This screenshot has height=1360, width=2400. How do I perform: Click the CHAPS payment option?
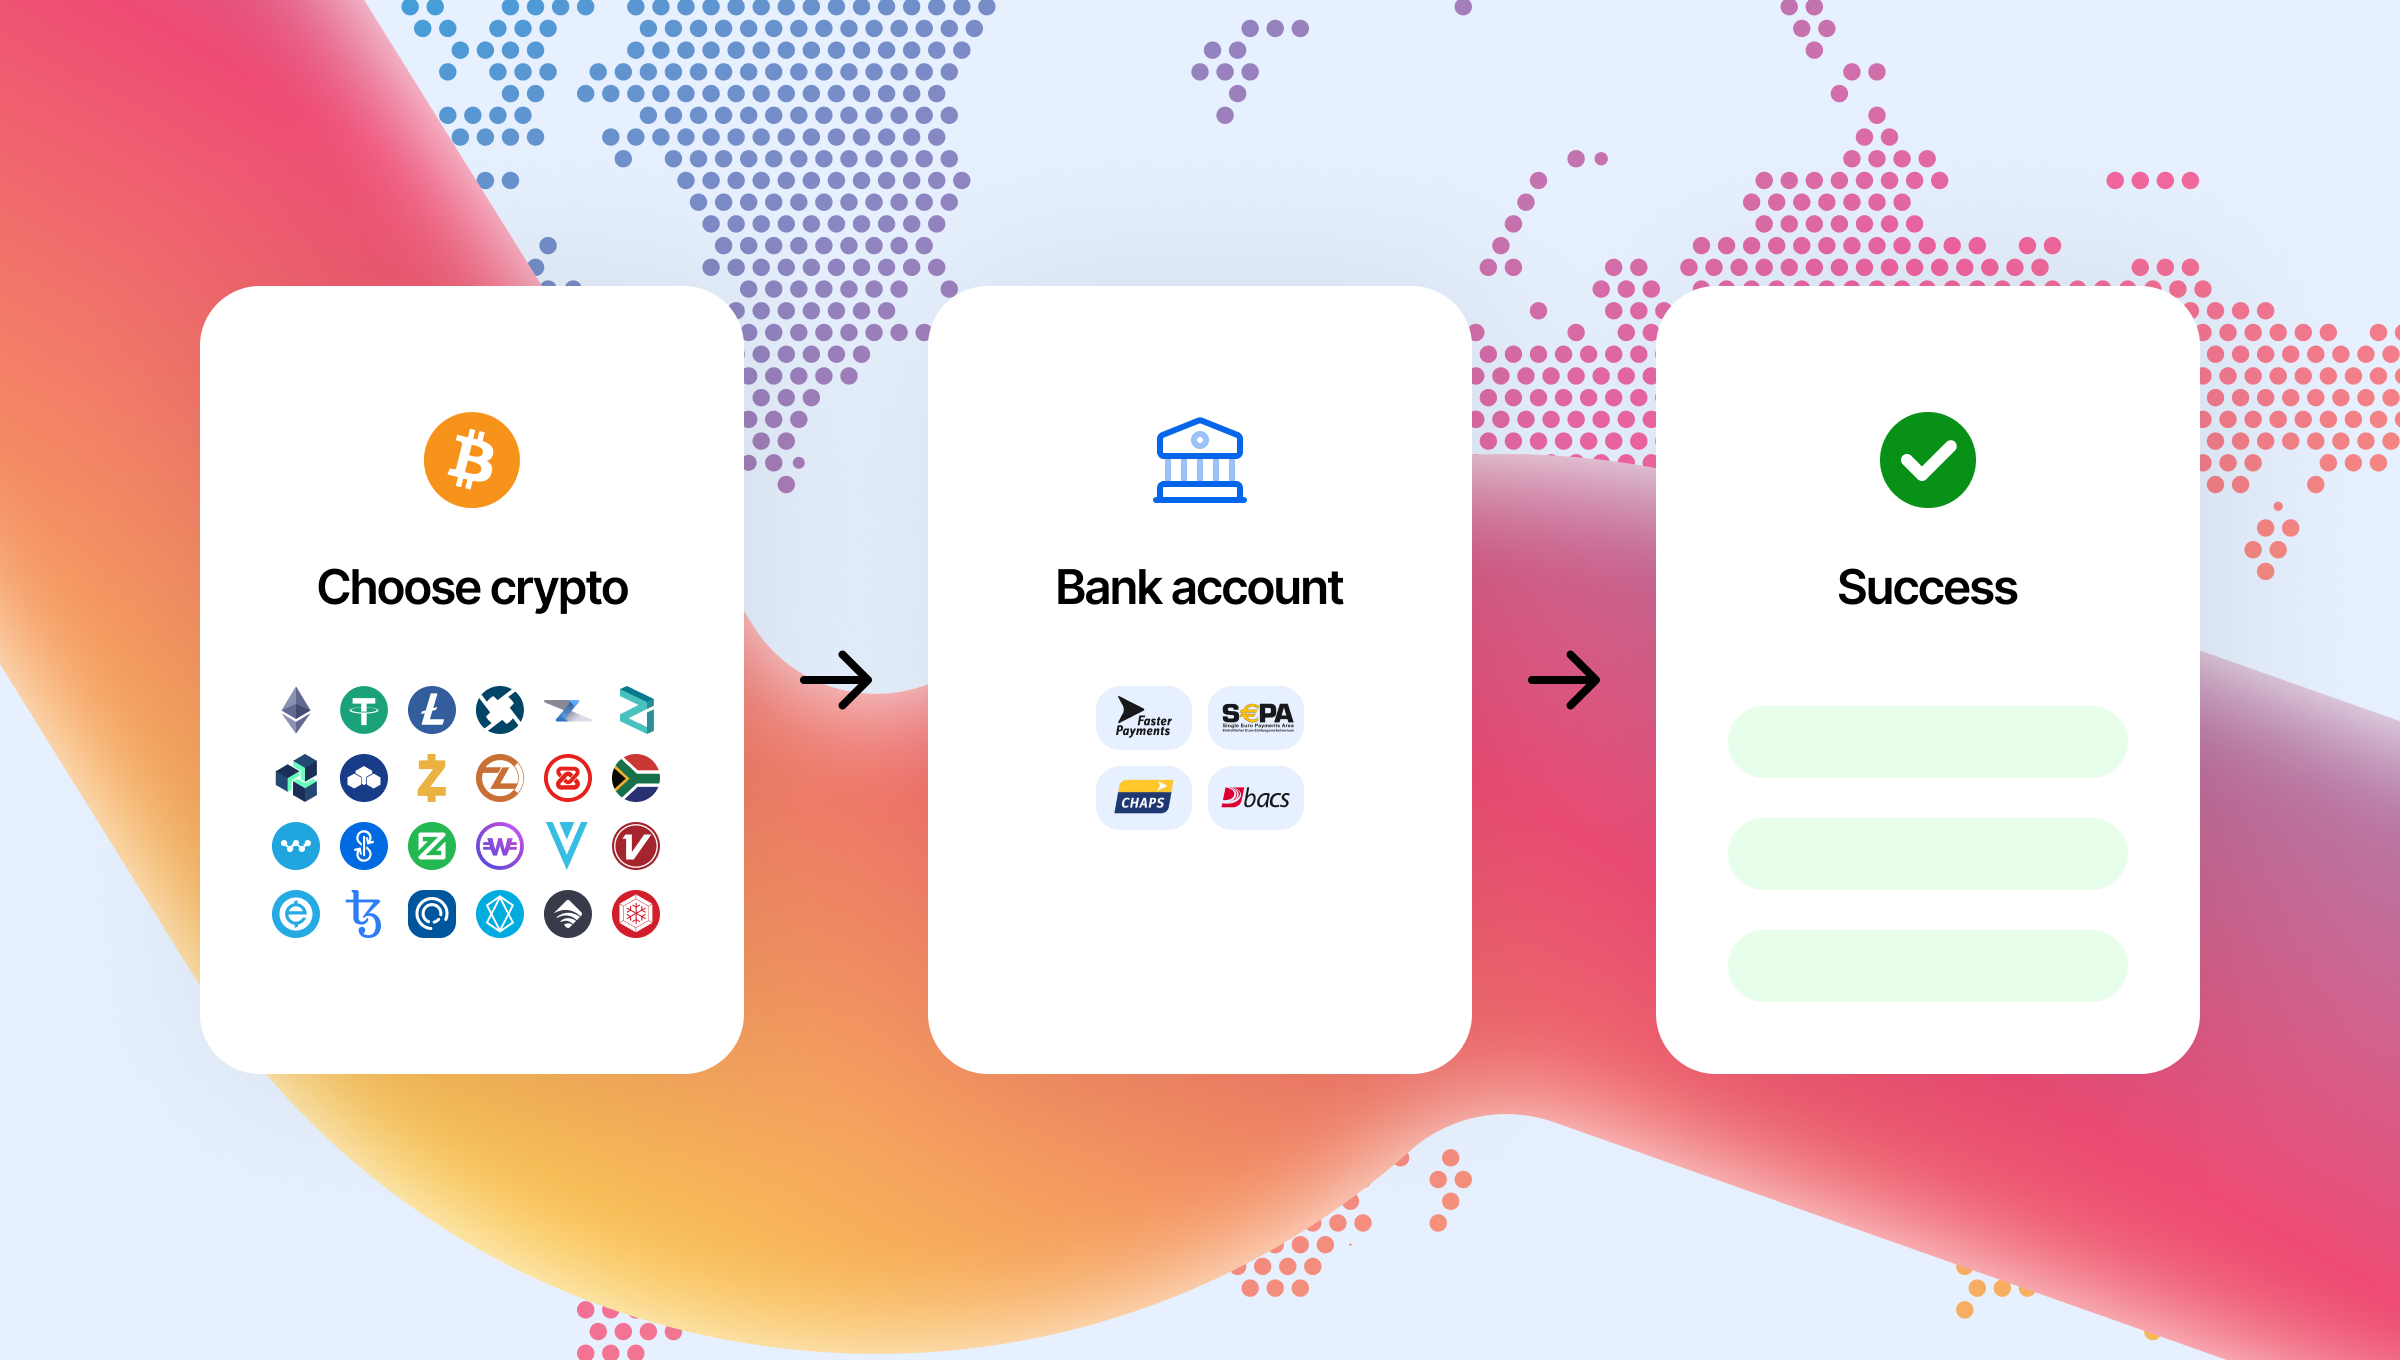(x=1141, y=798)
